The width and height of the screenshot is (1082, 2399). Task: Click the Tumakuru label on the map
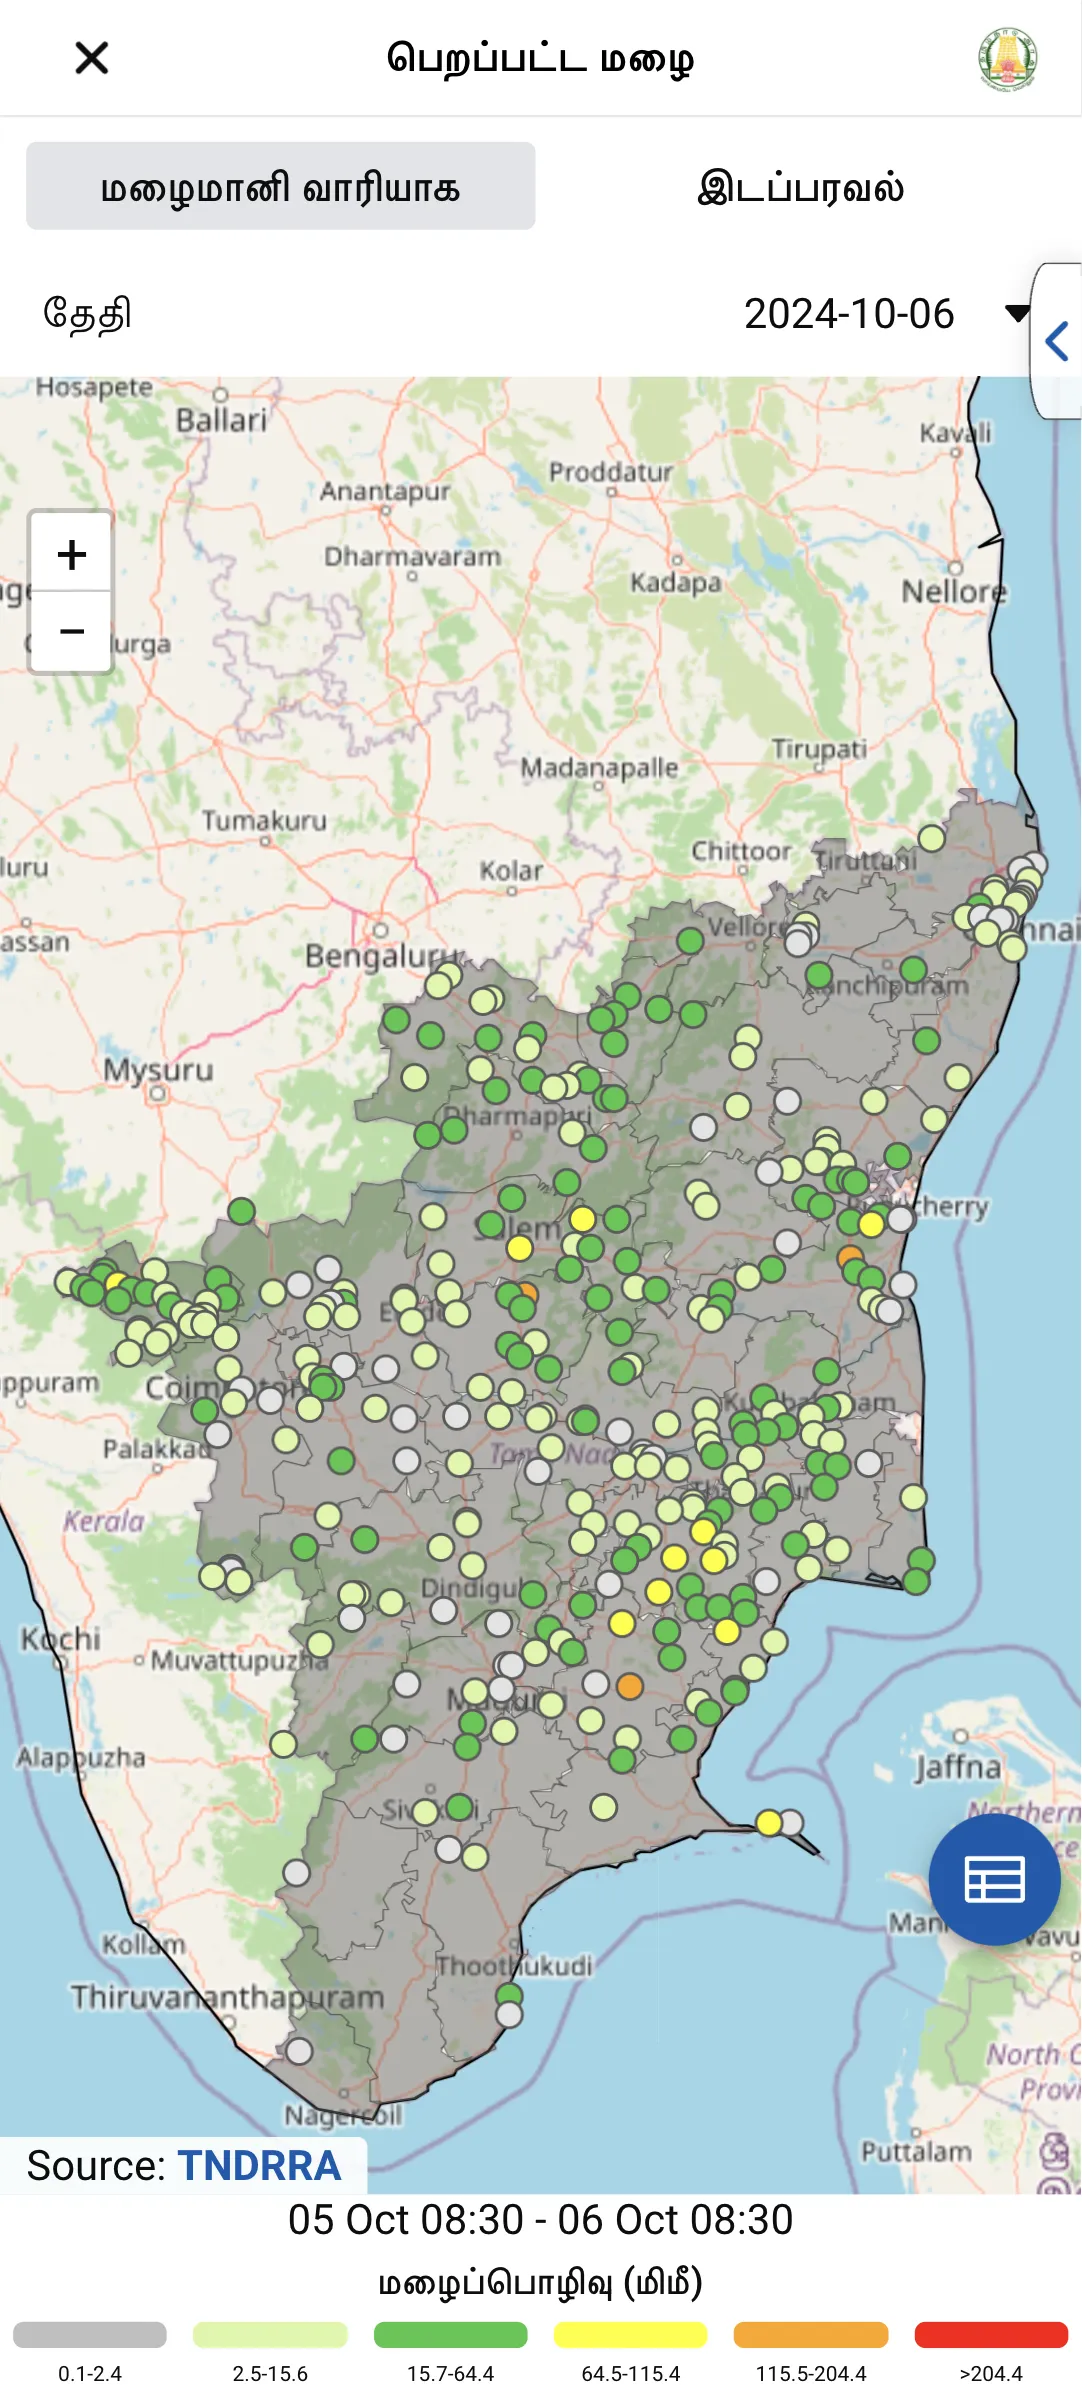(264, 821)
